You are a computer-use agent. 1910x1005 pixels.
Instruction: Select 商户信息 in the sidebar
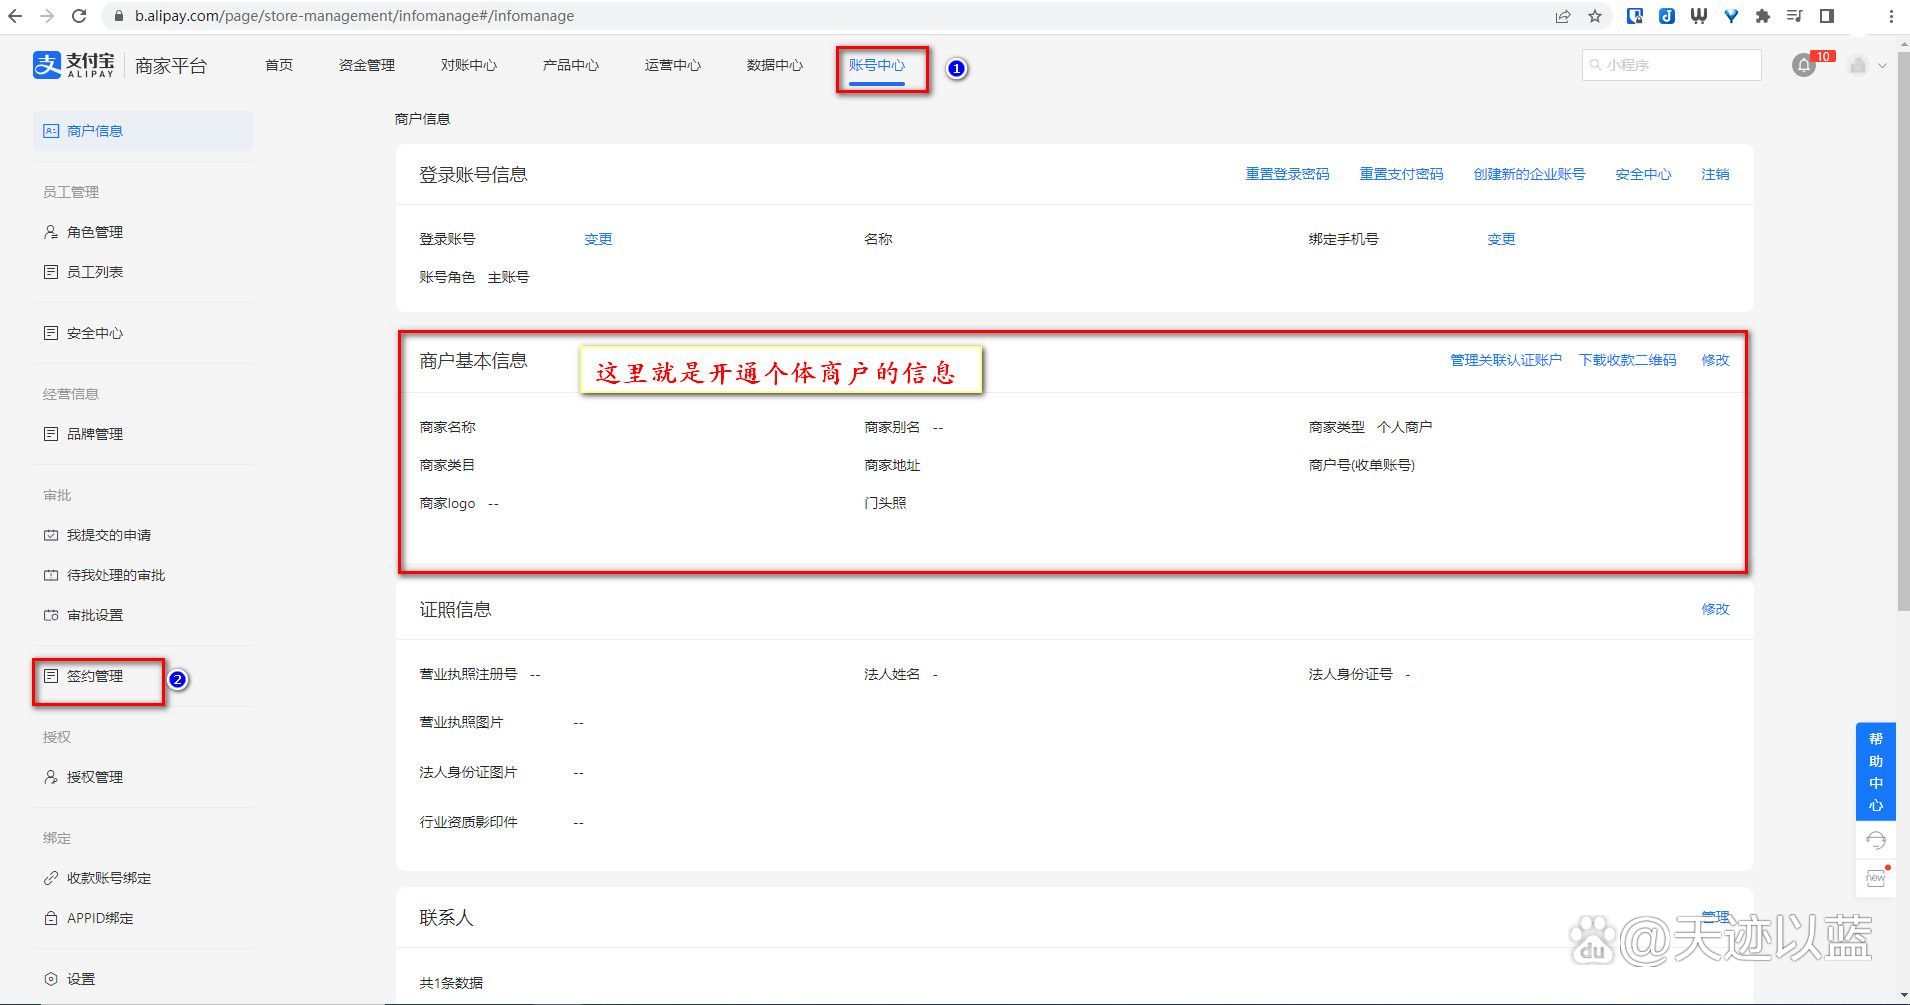click(x=143, y=131)
